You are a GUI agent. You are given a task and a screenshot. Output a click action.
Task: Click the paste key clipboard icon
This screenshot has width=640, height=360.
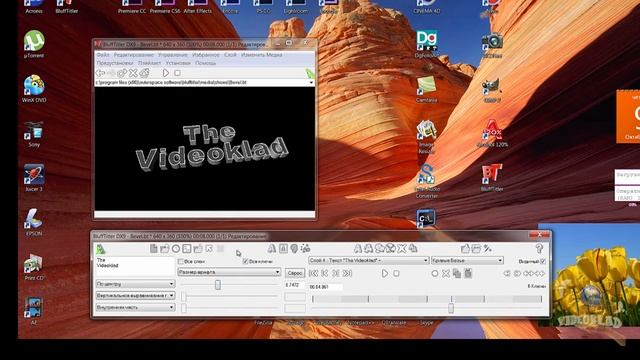tap(468, 273)
